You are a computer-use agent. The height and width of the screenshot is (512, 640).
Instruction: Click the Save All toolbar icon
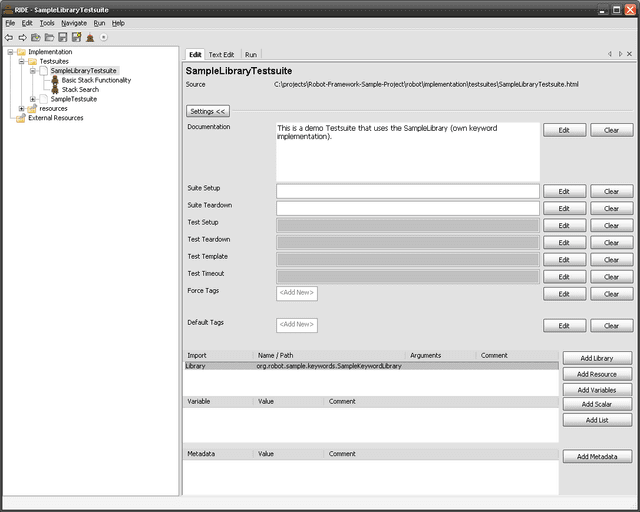click(76, 37)
